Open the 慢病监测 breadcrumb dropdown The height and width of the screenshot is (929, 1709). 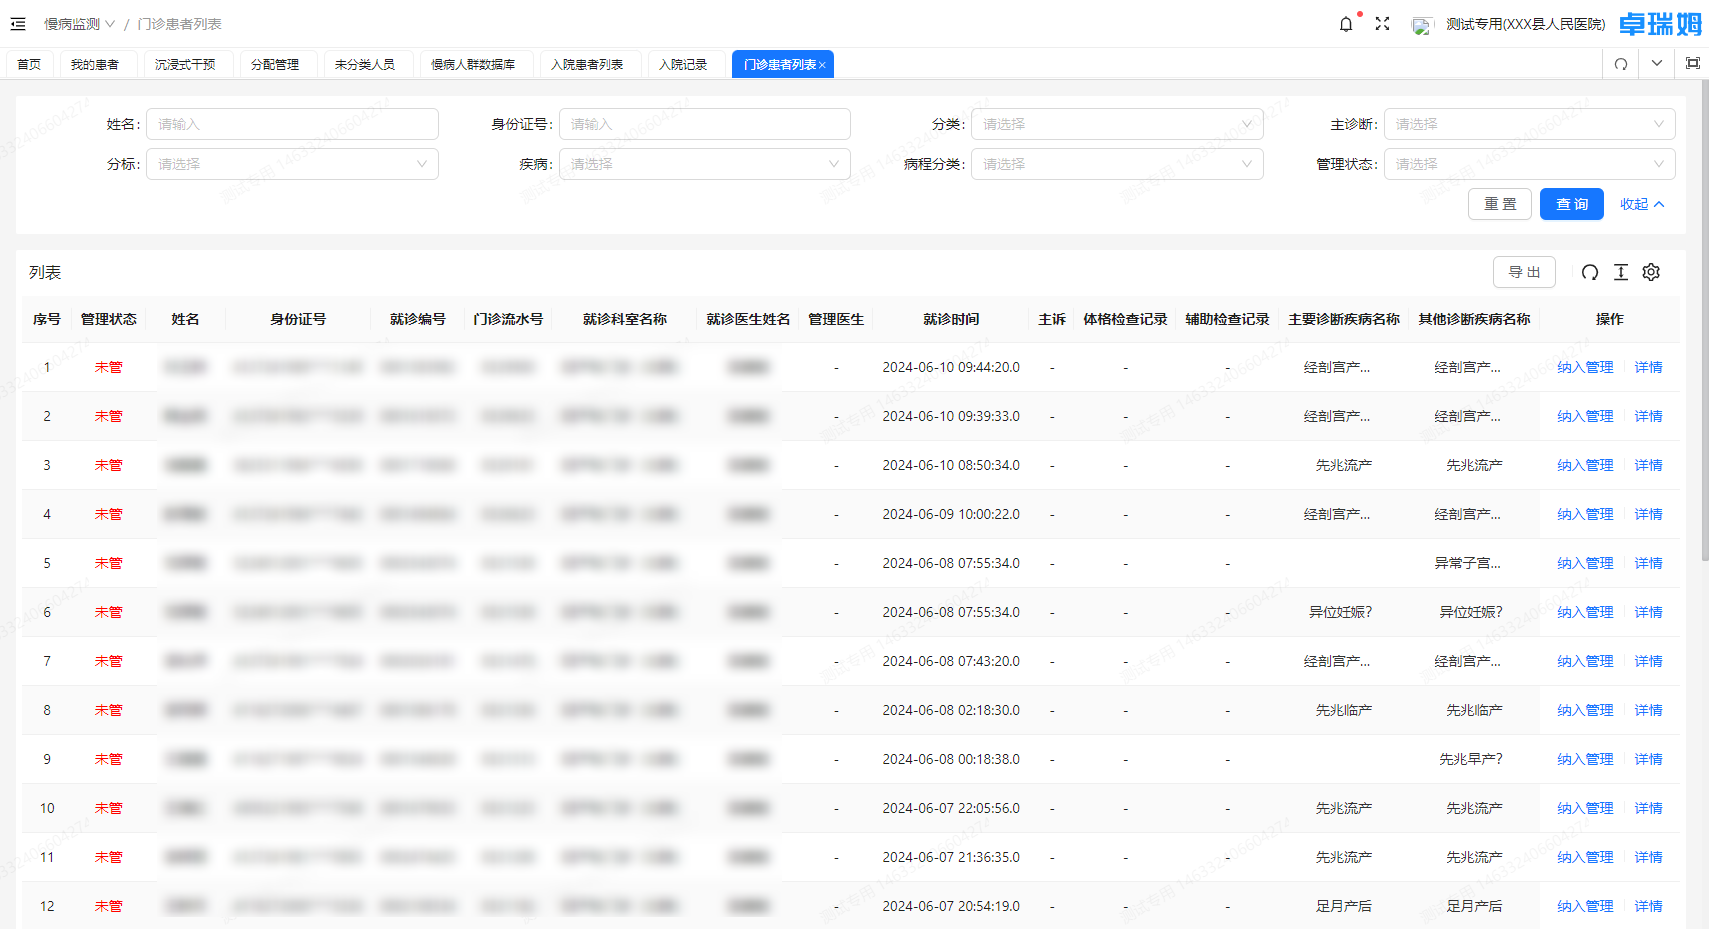click(80, 24)
